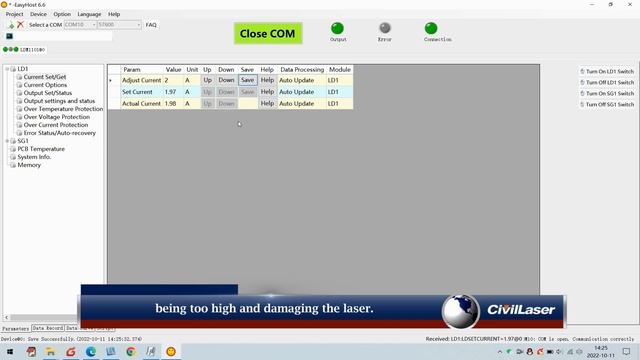Switch to the Parameters tab
The image size is (640, 360).
[16, 328]
